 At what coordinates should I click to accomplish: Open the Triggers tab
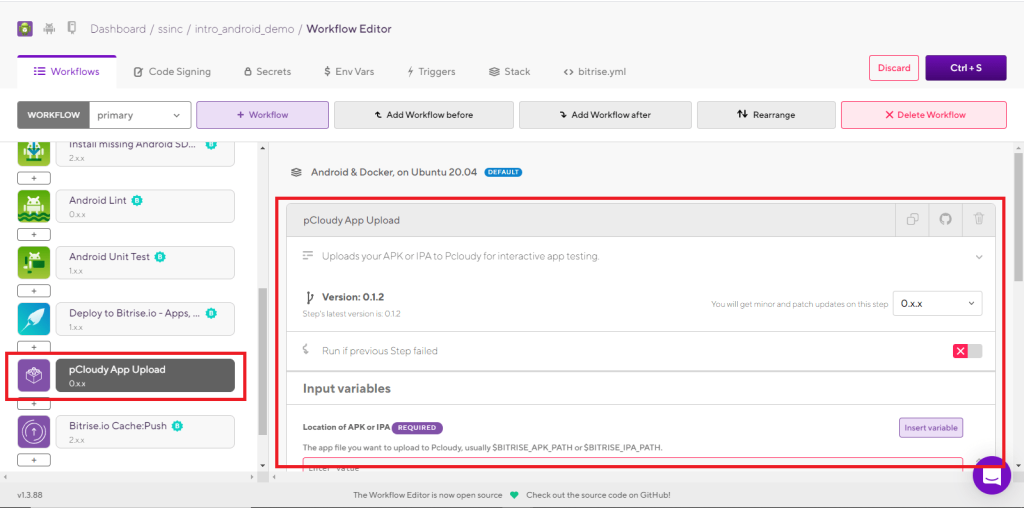pyautogui.click(x=431, y=72)
